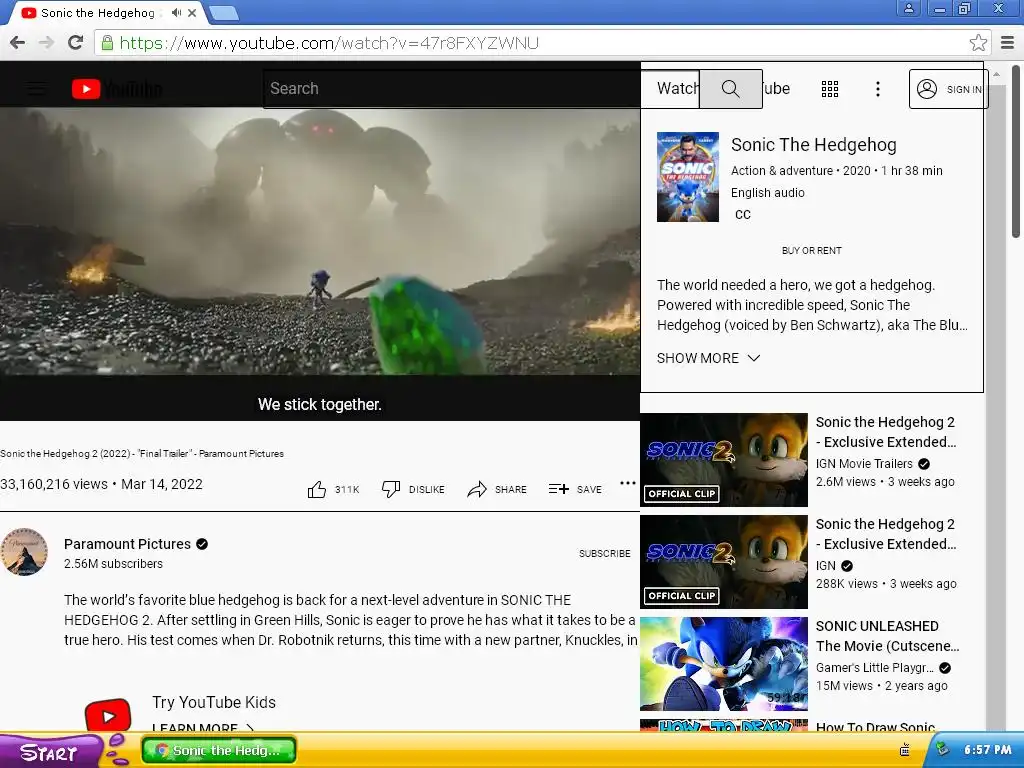Click Paramount Pictures channel name

(x=127, y=544)
